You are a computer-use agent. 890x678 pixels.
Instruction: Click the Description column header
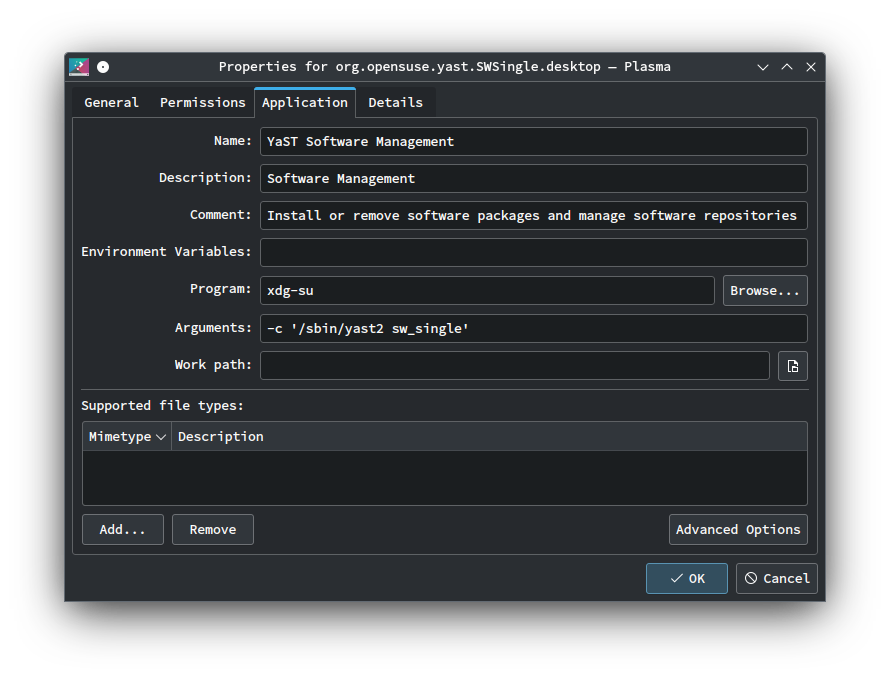(221, 437)
